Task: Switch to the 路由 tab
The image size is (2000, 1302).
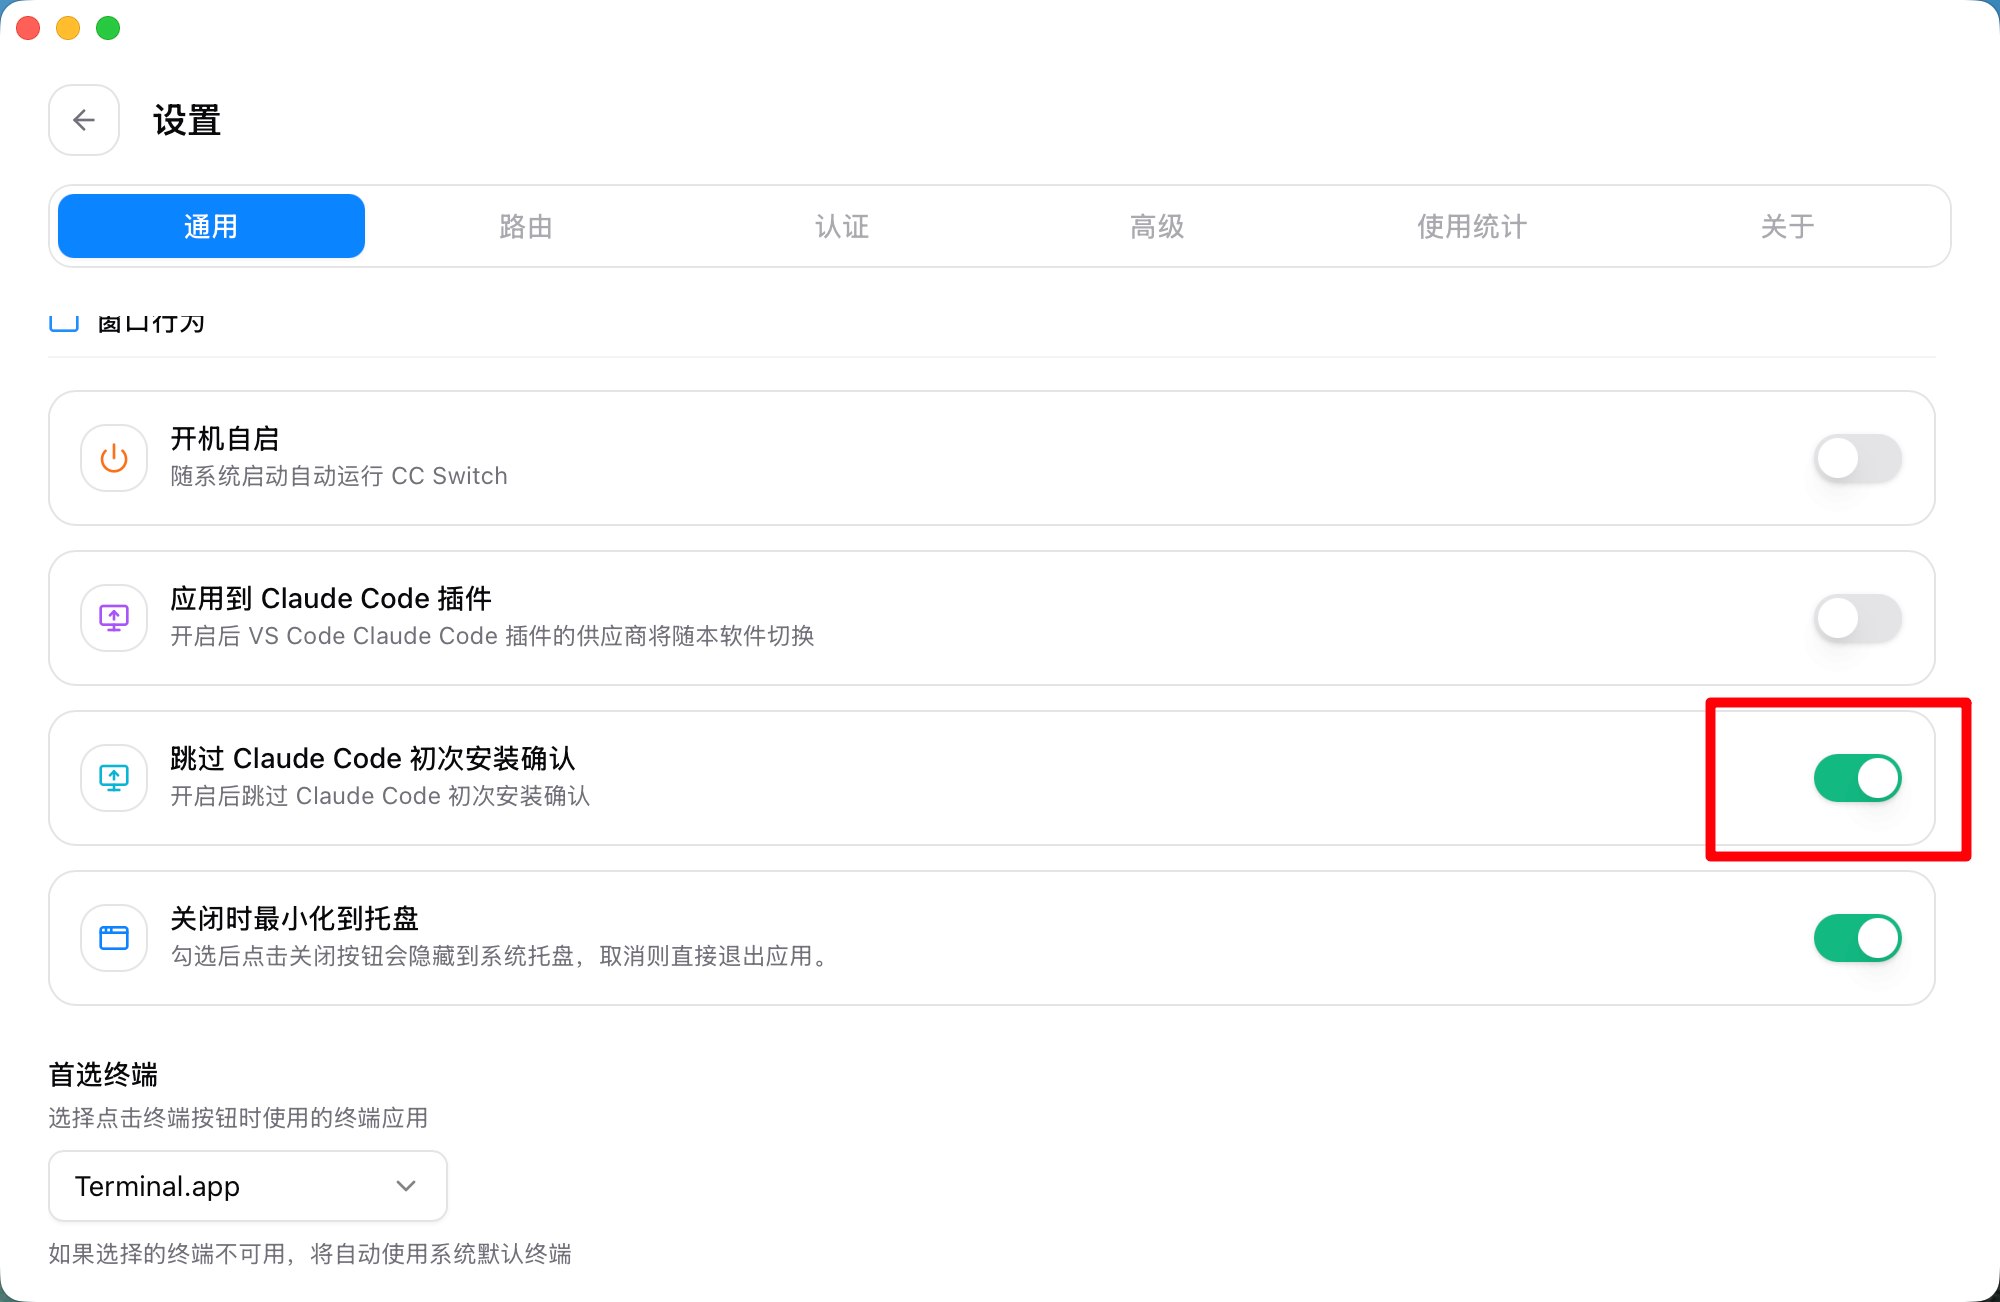Action: tap(526, 226)
